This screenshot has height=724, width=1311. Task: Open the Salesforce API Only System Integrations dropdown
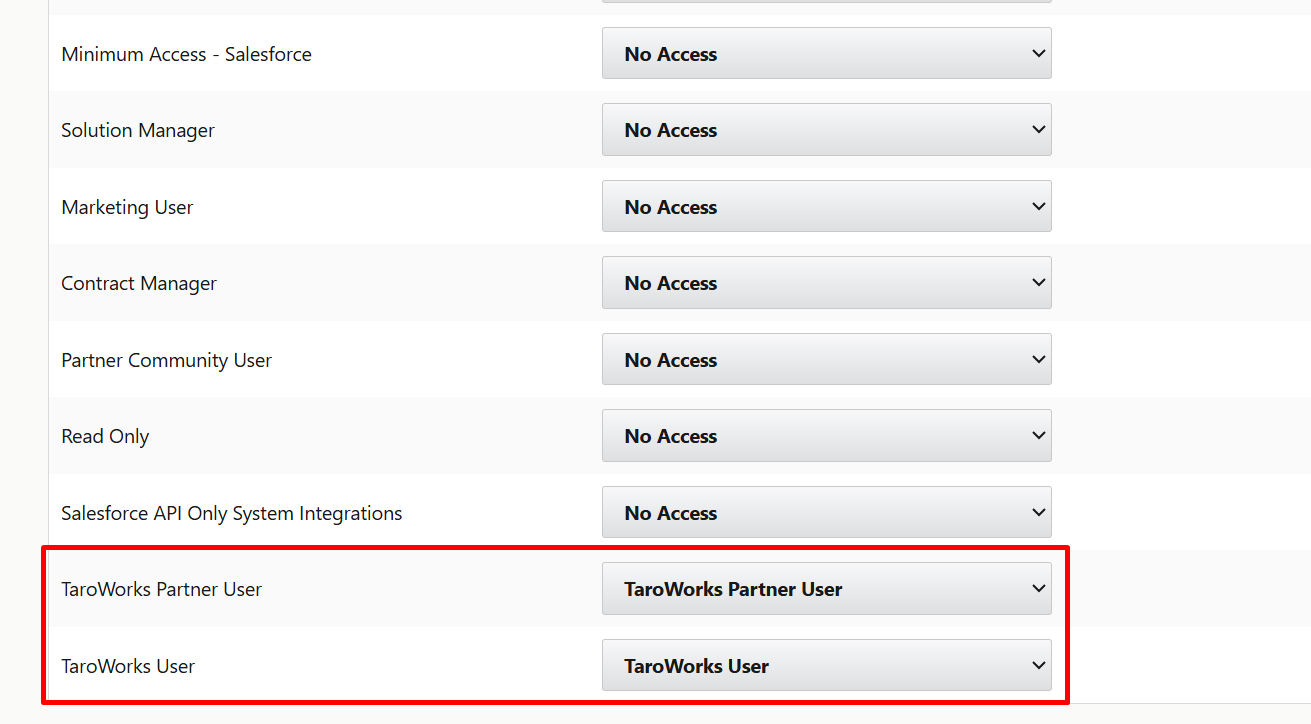tap(826, 513)
